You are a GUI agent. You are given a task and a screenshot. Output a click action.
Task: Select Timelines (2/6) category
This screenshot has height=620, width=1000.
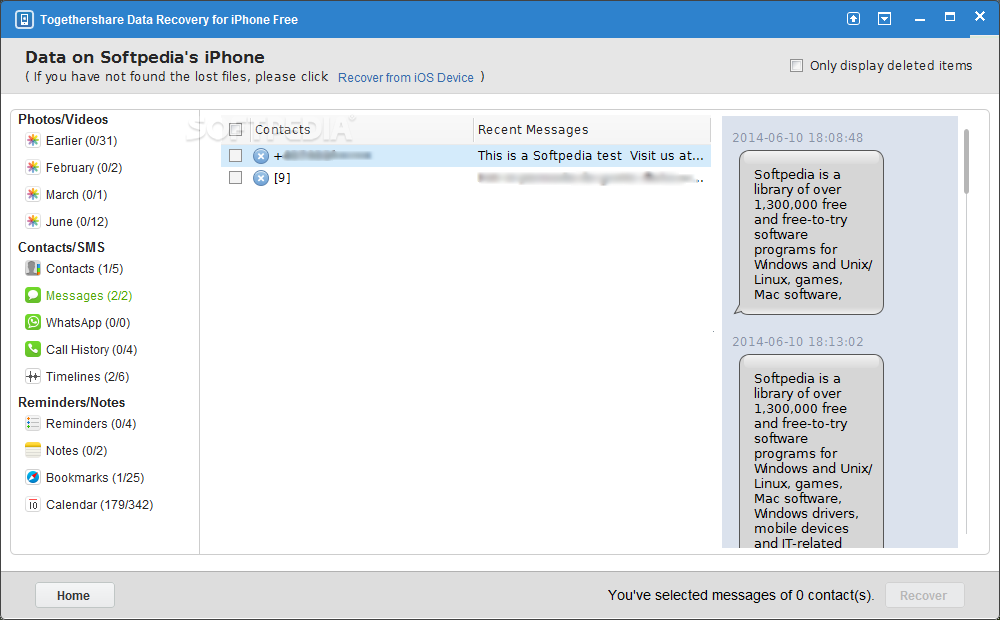87,376
